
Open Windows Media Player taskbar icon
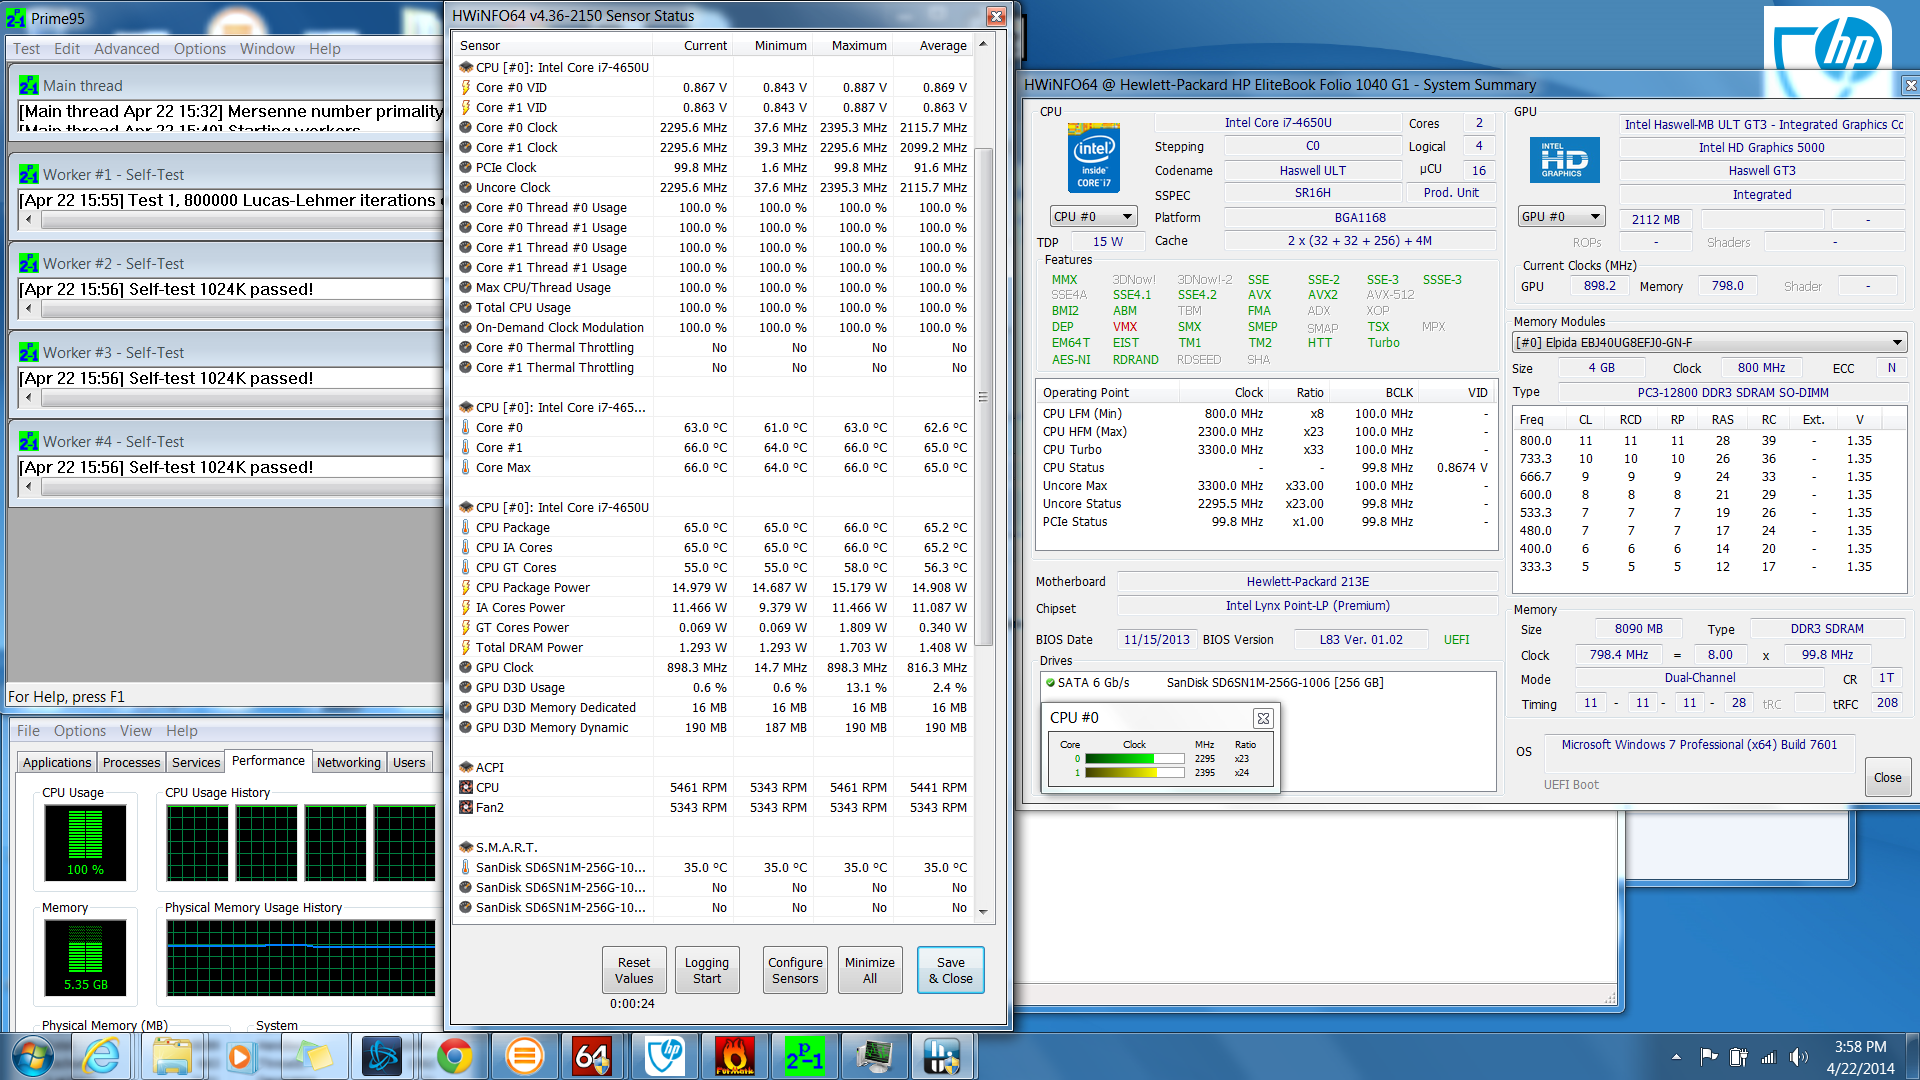click(240, 1056)
